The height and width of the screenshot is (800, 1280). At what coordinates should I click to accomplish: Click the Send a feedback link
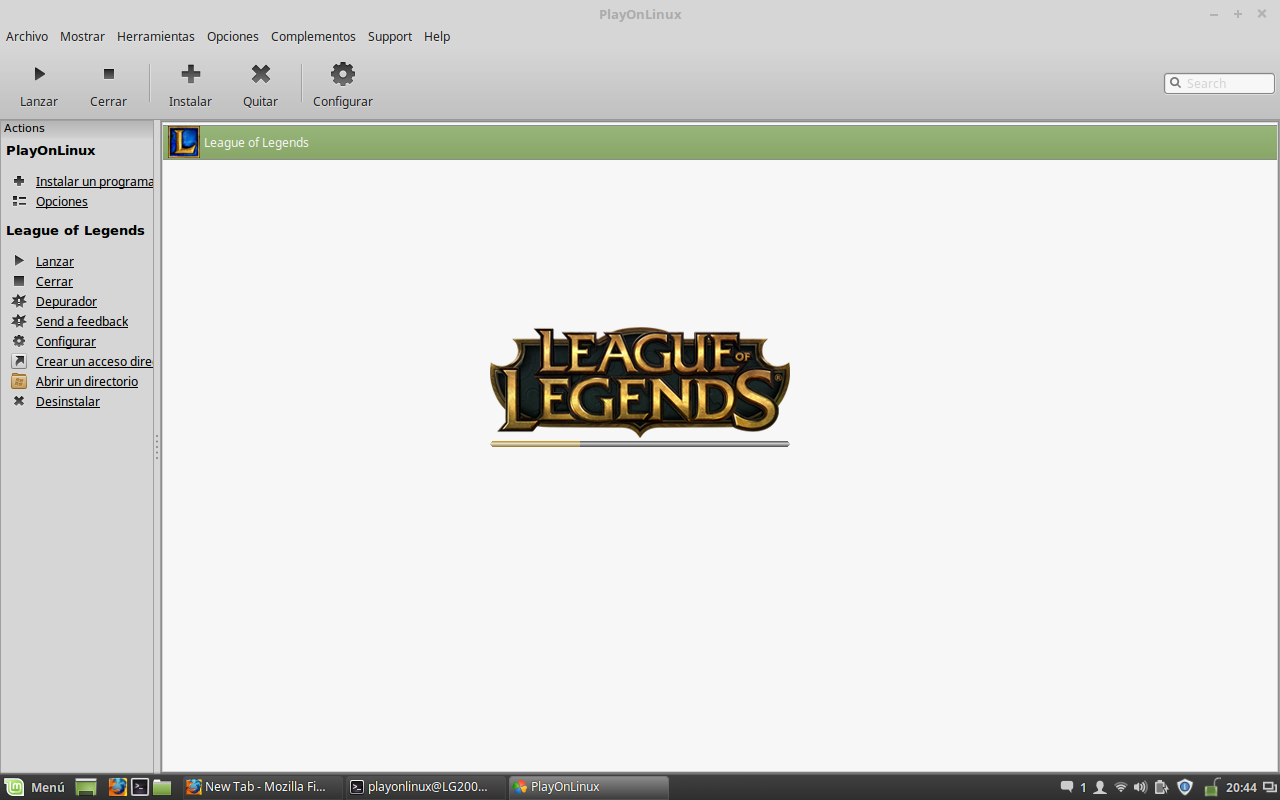point(82,321)
